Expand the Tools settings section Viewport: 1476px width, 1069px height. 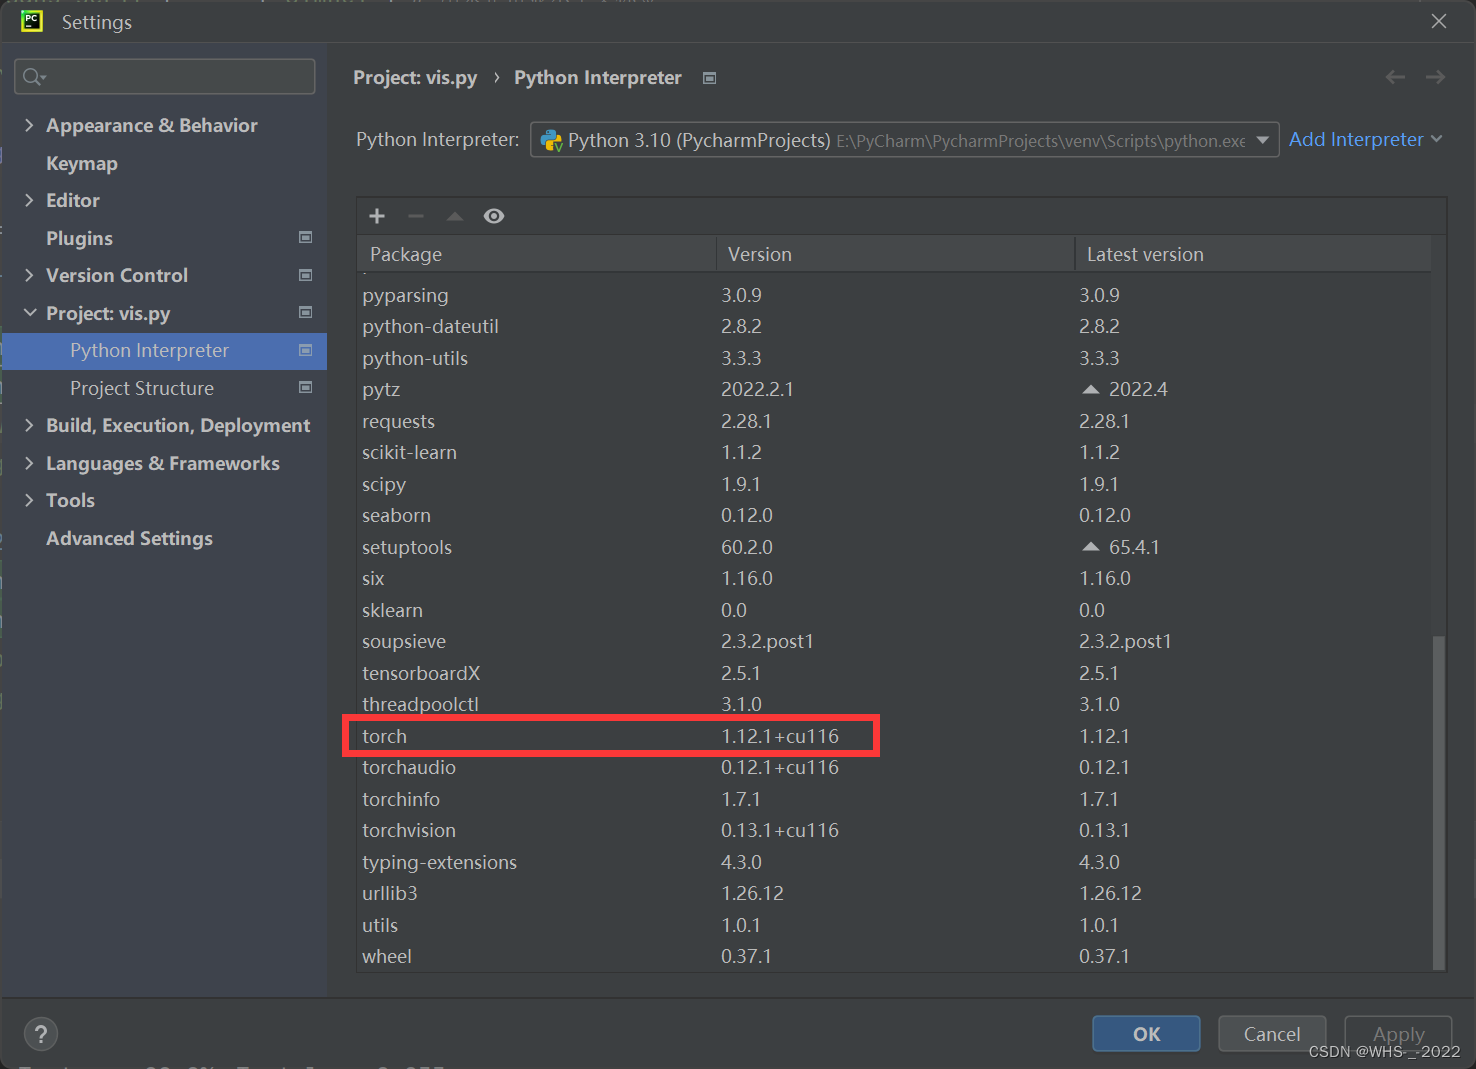[29, 500]
